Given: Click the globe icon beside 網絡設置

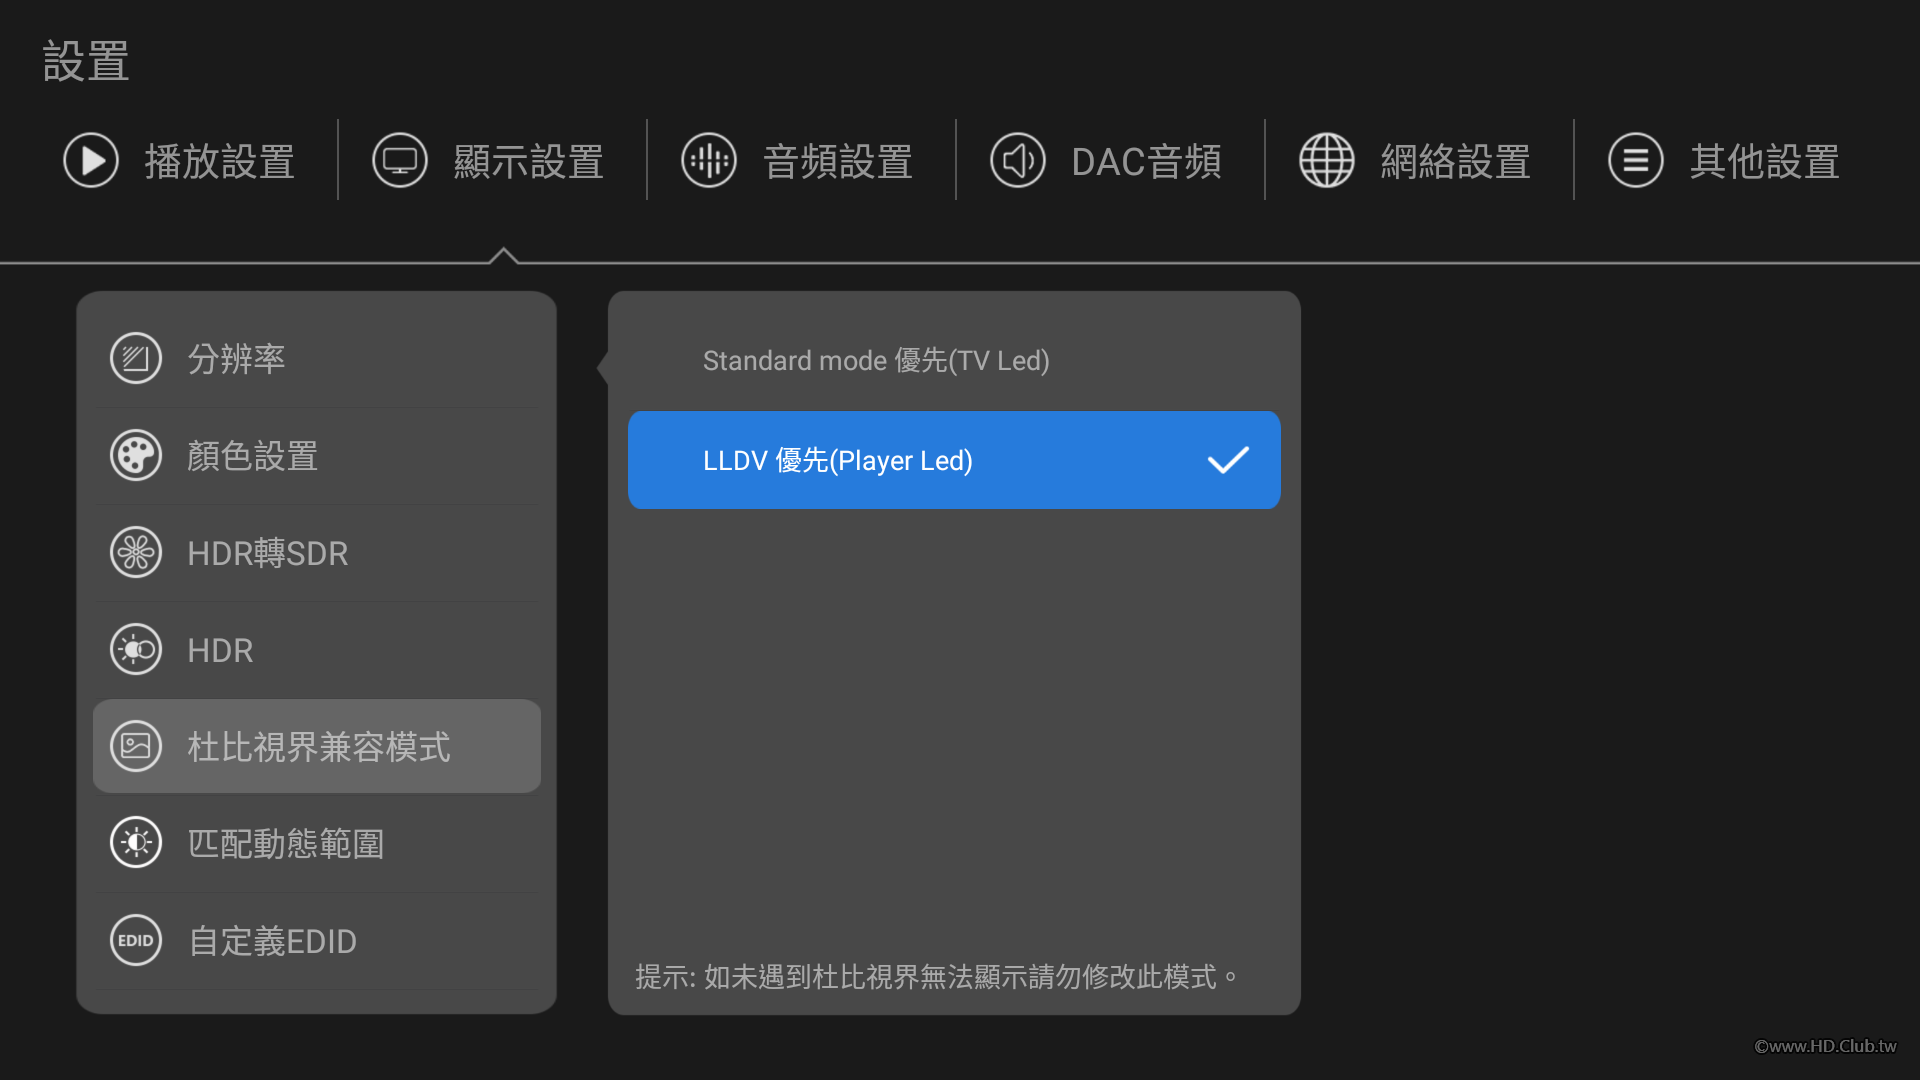Looking at the screenshot, I should point(1327,161).
